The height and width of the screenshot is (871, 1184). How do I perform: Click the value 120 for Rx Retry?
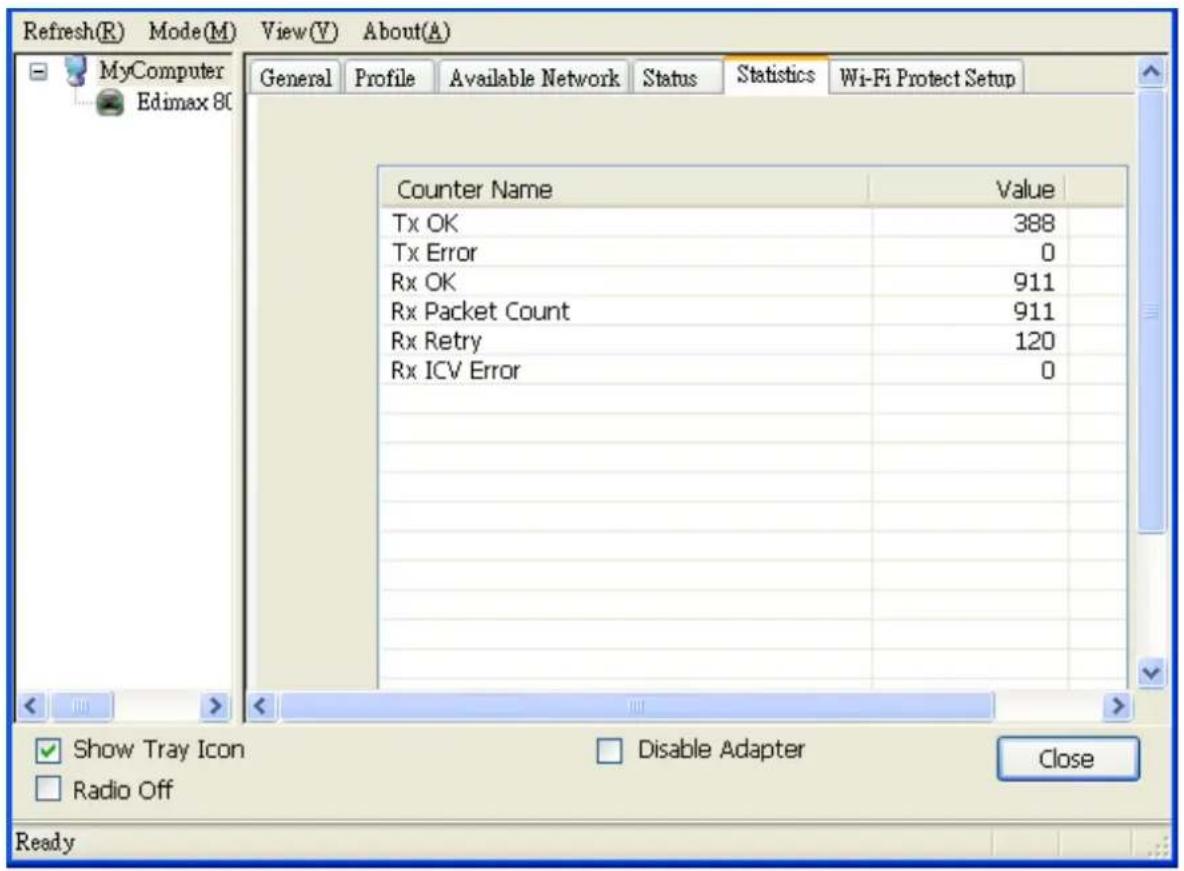[x=1034, y=341]
